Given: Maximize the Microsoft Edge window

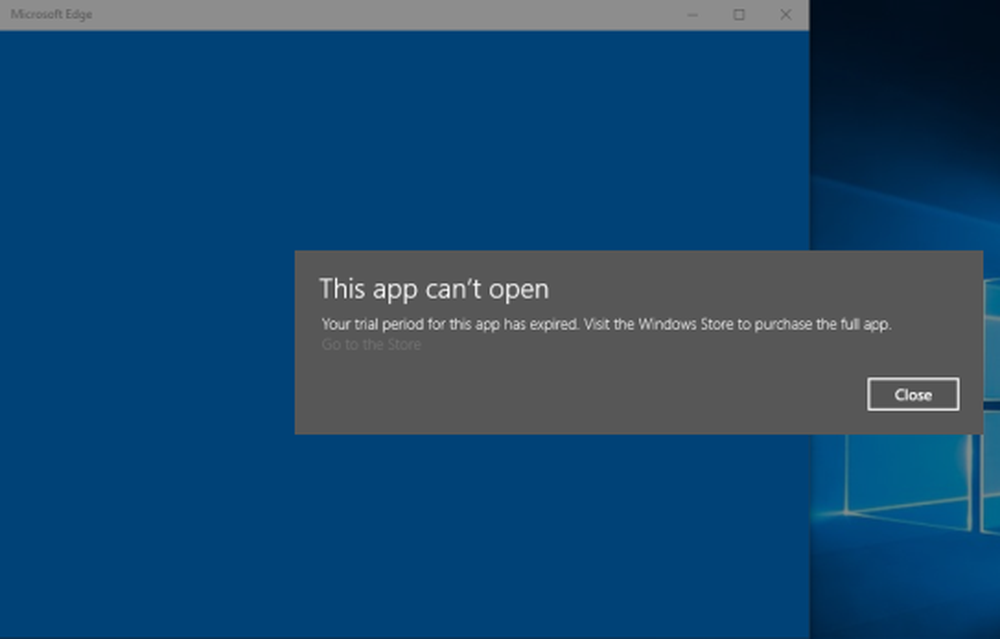Looking at the screenshot, I should [738, 14].
